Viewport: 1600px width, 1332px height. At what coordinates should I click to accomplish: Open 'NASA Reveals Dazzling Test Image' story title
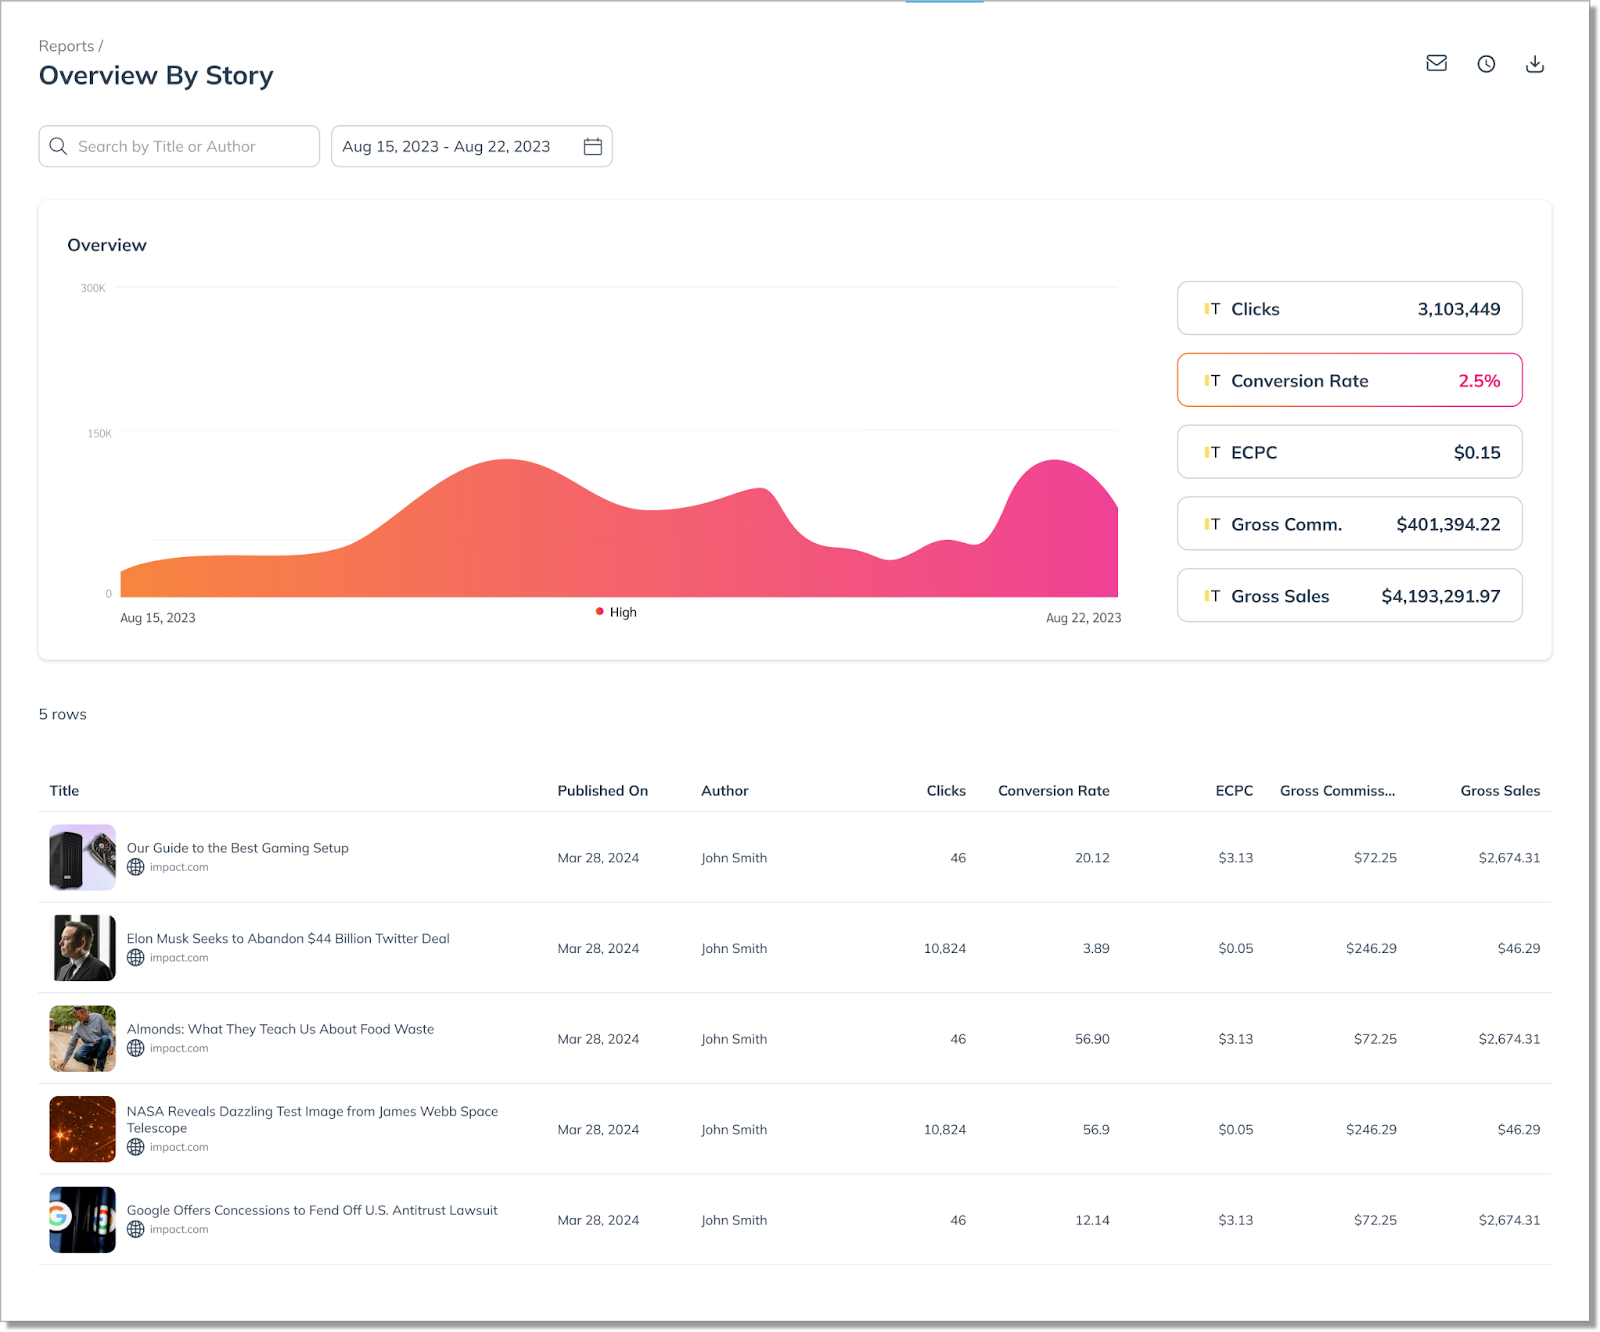(x=312, y=1120)
